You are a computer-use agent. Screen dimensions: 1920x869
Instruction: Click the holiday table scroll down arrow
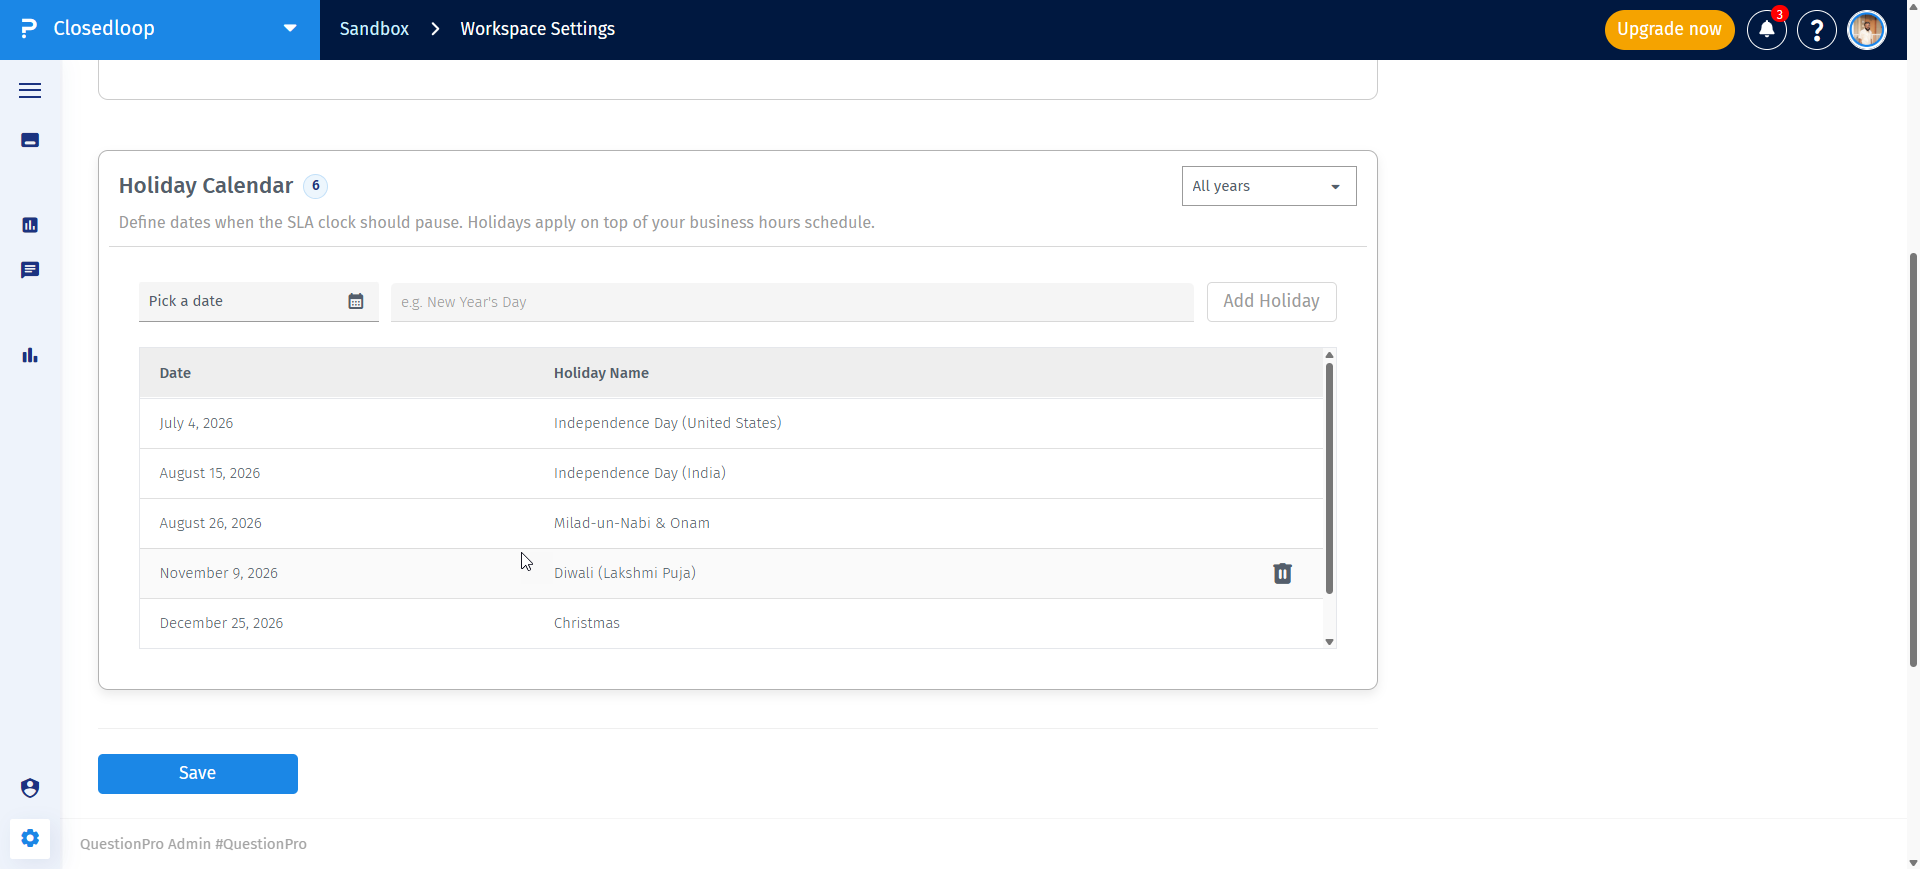pyautogui.click(x=1329, y=642)
